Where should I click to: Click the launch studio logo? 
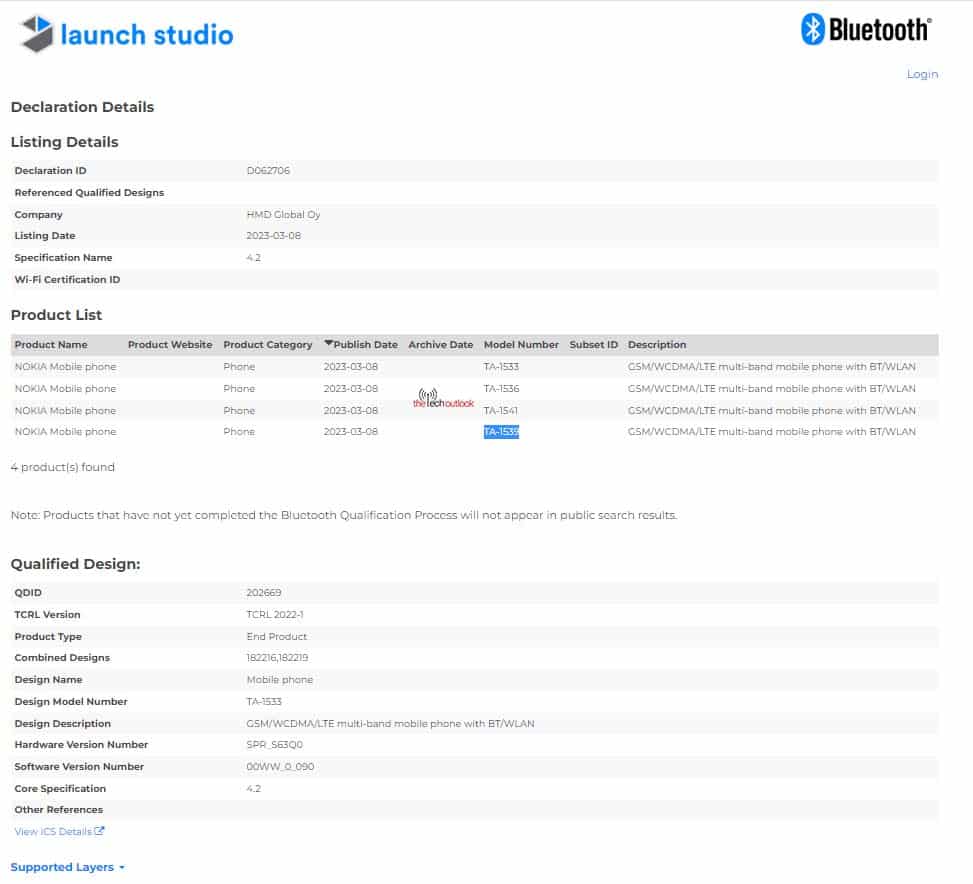[x=121, y=33]
